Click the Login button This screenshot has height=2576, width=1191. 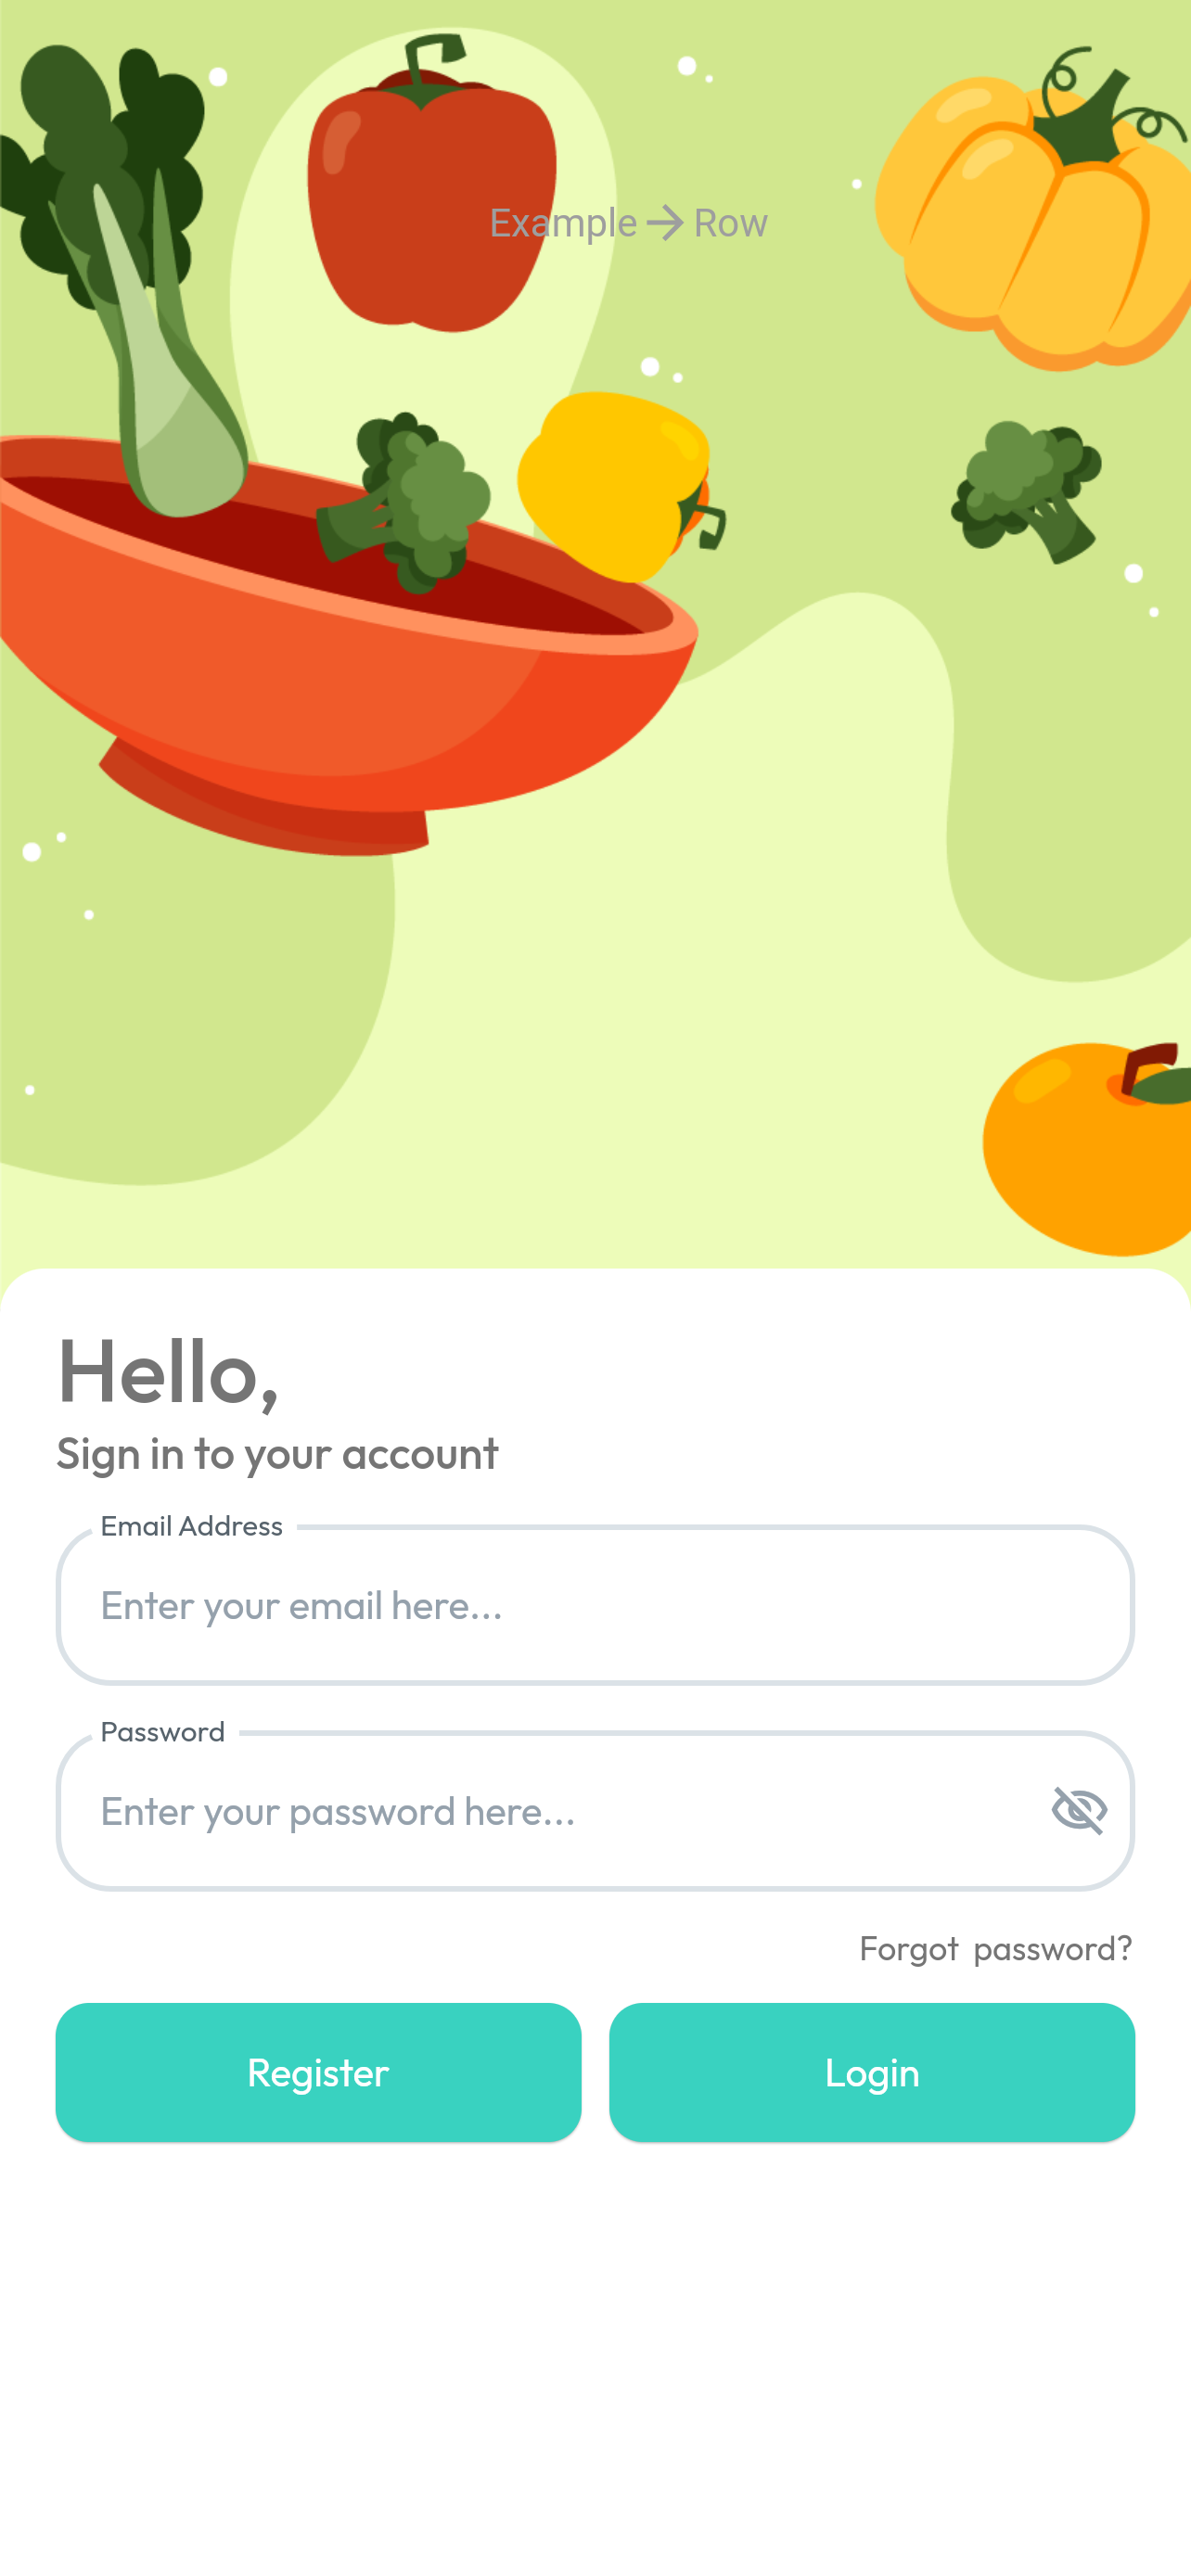point(871,2072)
